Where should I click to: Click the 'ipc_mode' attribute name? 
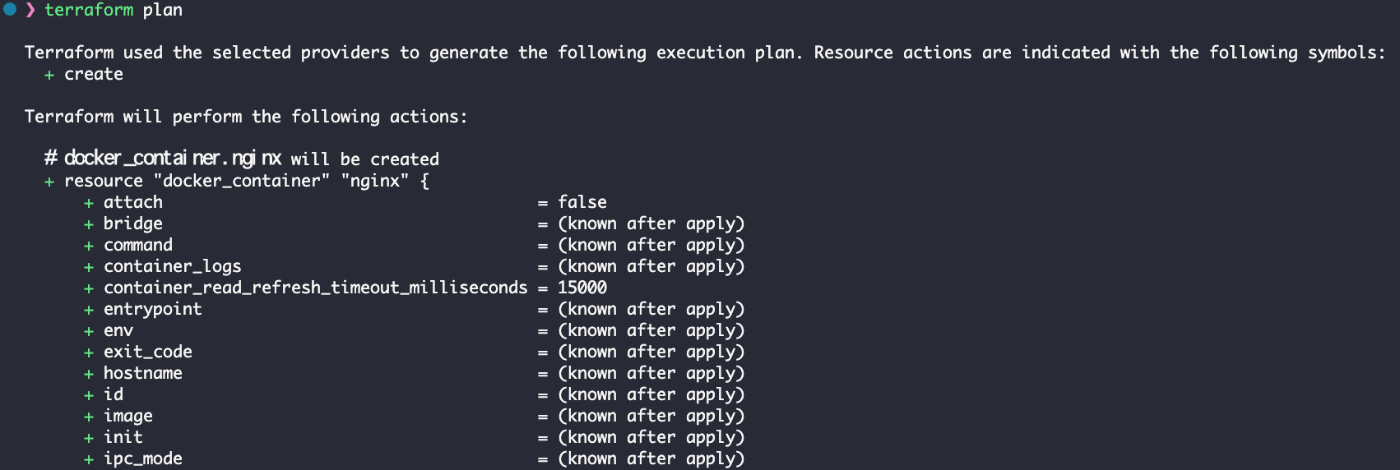point(142,459)
